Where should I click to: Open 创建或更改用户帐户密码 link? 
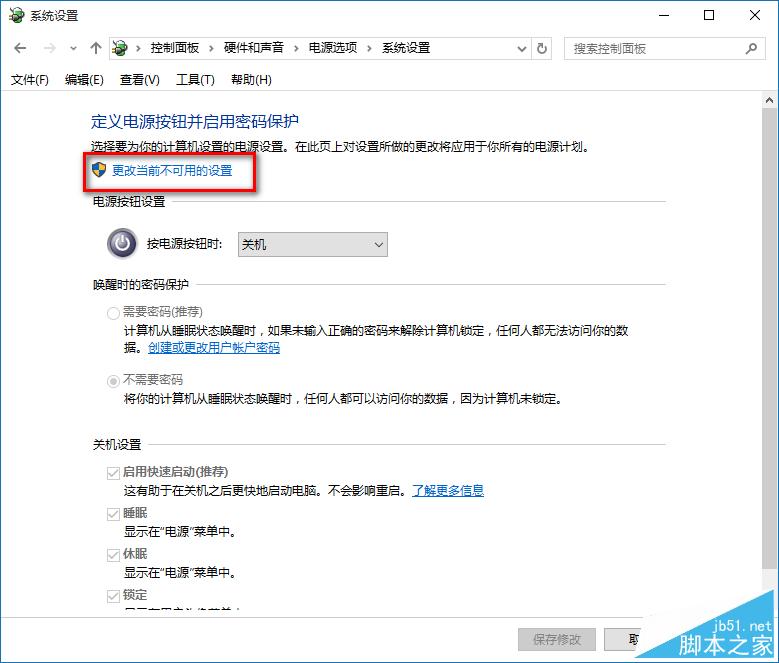point(214,348)
